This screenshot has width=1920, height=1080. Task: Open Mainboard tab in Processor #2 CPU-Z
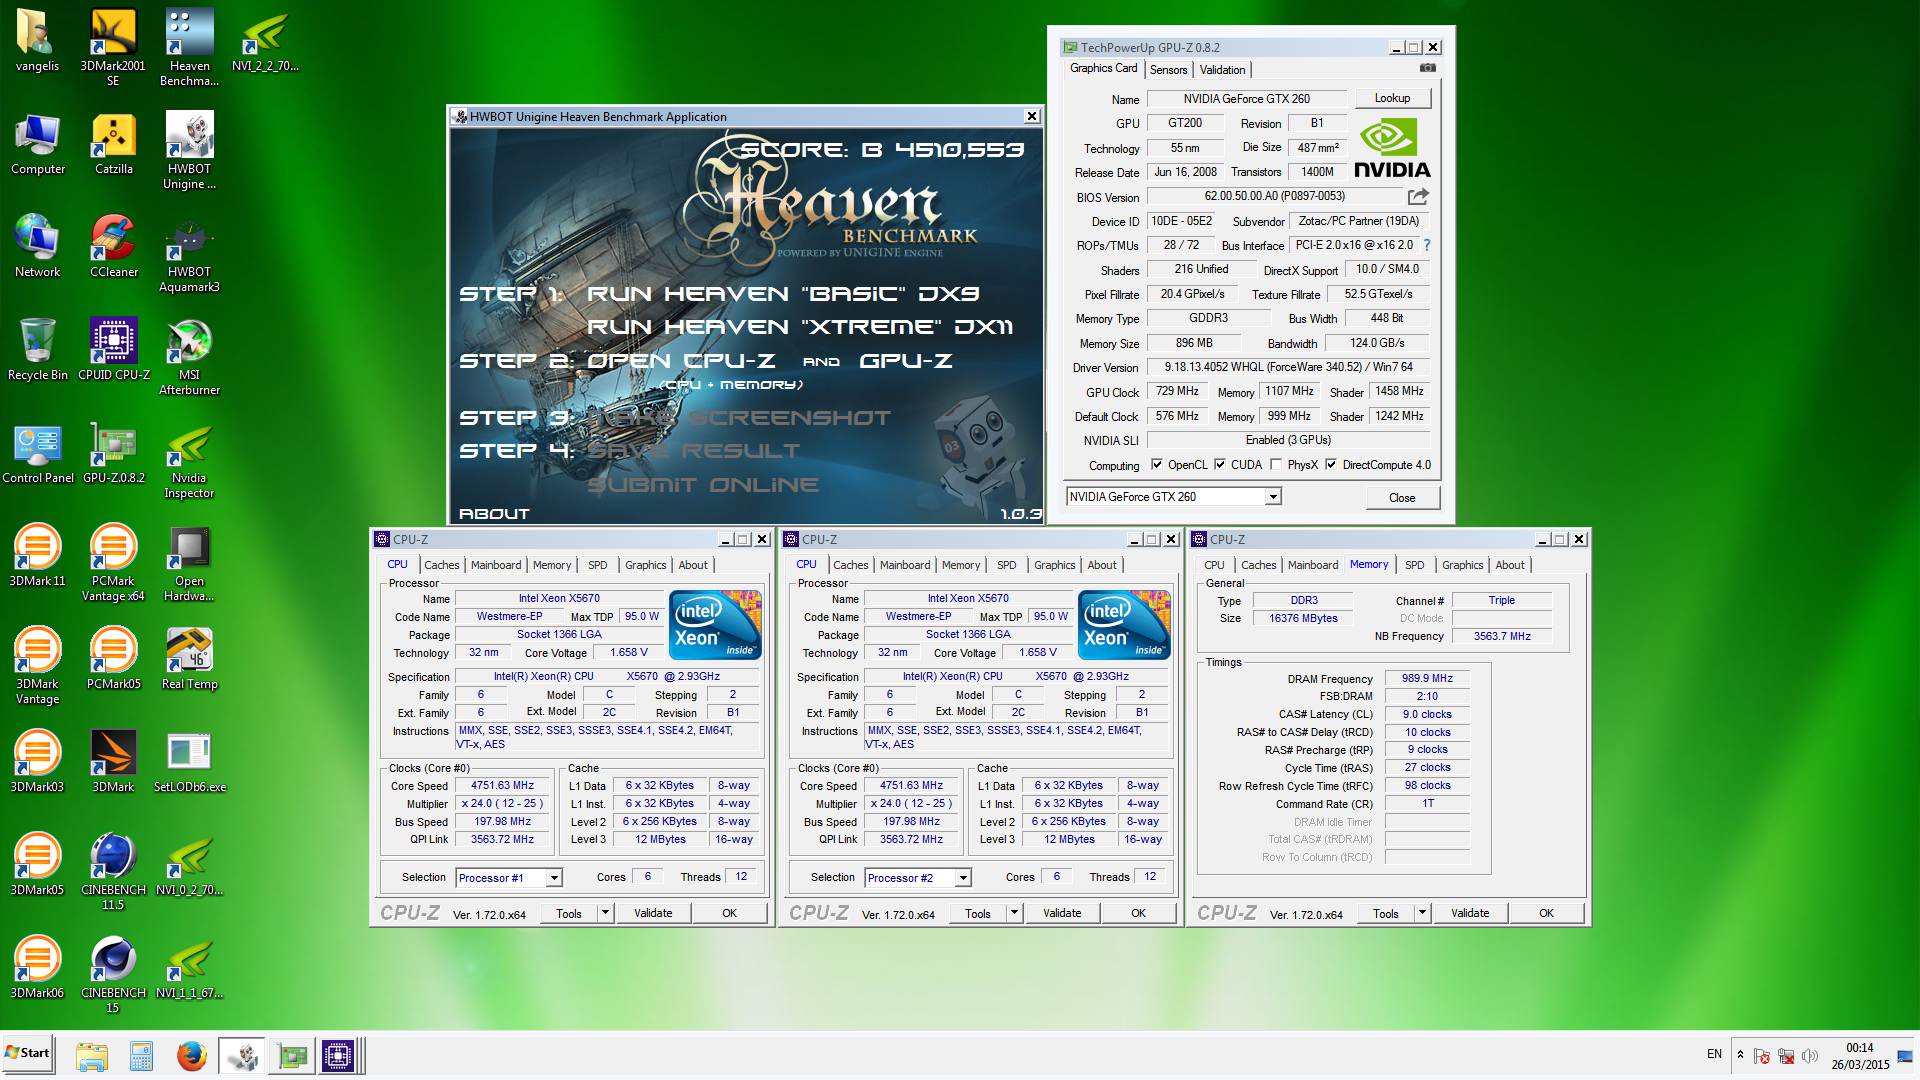click(x=905, y=565)
